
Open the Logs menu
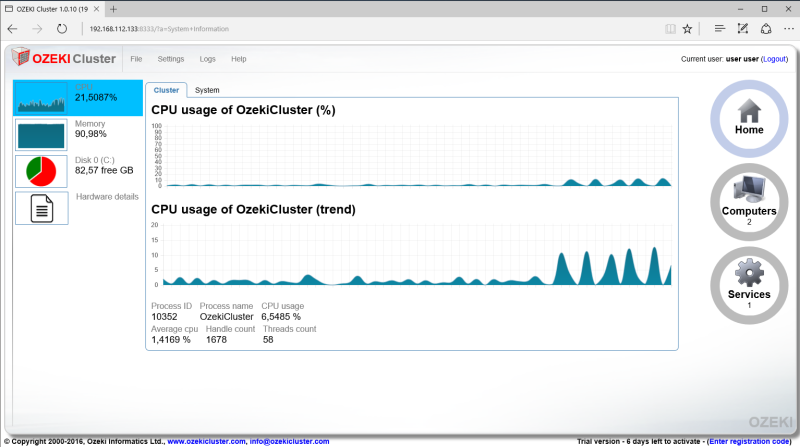pos(208,59)
